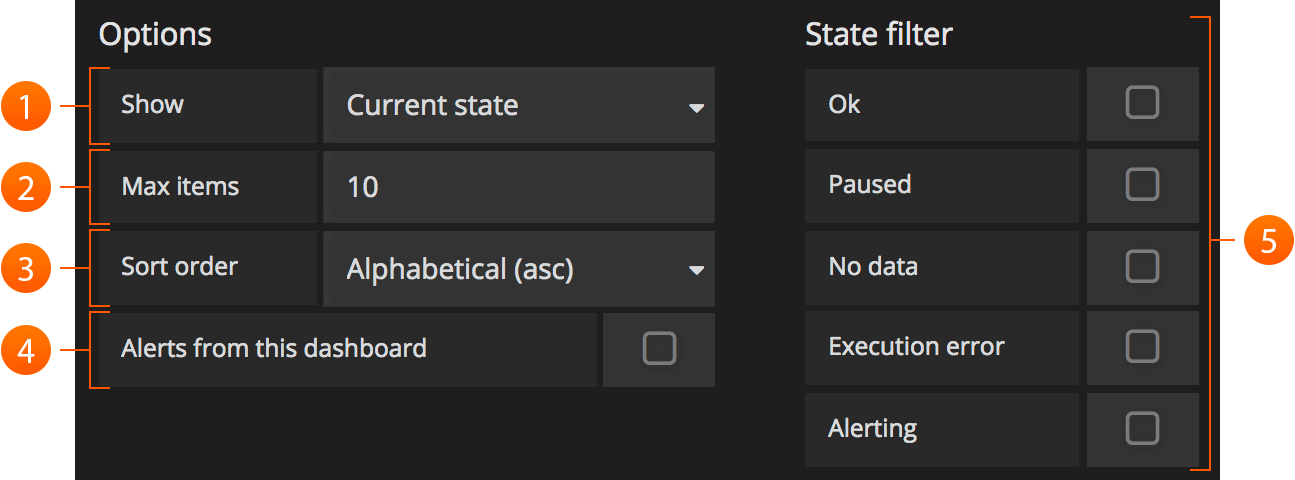Screen dimensions: 1295x480
Task: Enable the Ok state filter checkbox
Action: pyautogui.click(x=1142, y=103)
